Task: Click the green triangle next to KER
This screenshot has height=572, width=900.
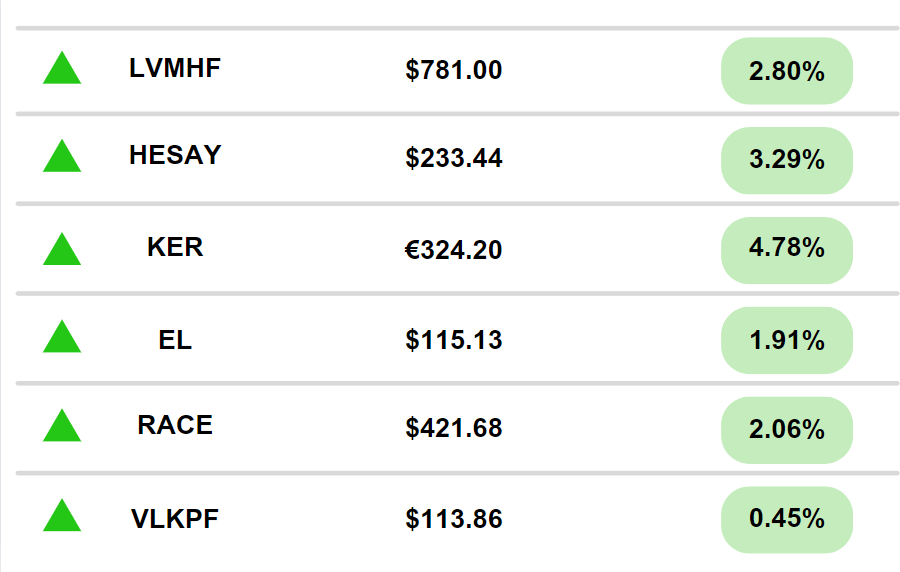Action: pyautogui.click(x=62, y=250)
